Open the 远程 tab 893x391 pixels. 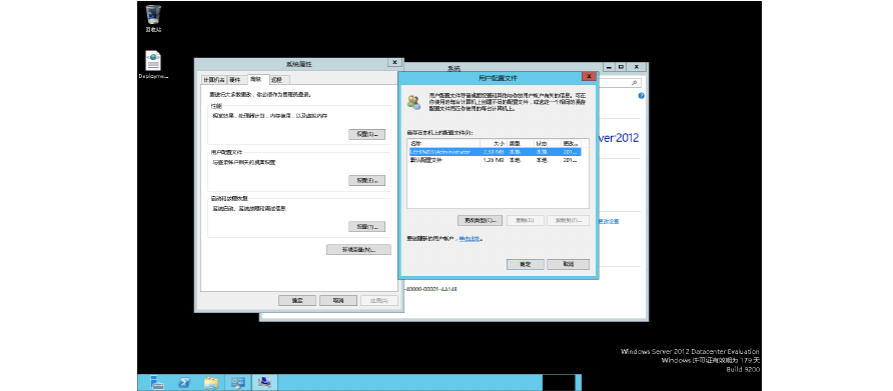277,80
